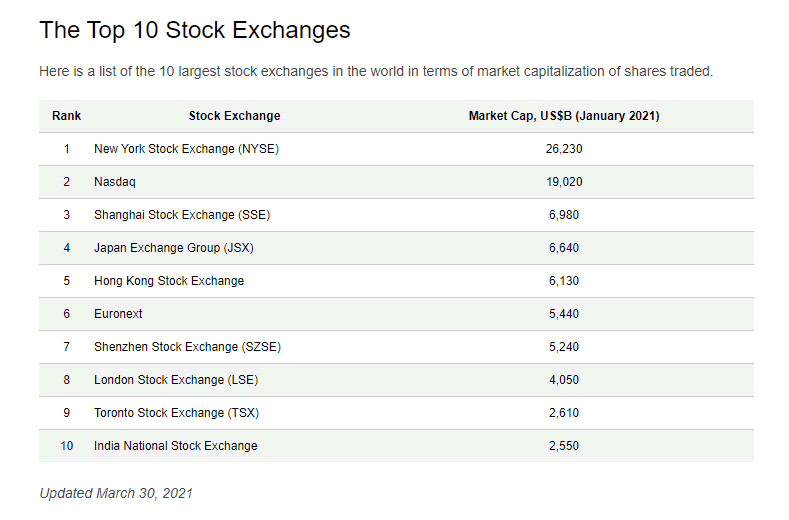This screenshot has height=520, width=789.
Task: Click Shanghai Stock Exchange (SSE) entry
Action: [x=182, y=215]
